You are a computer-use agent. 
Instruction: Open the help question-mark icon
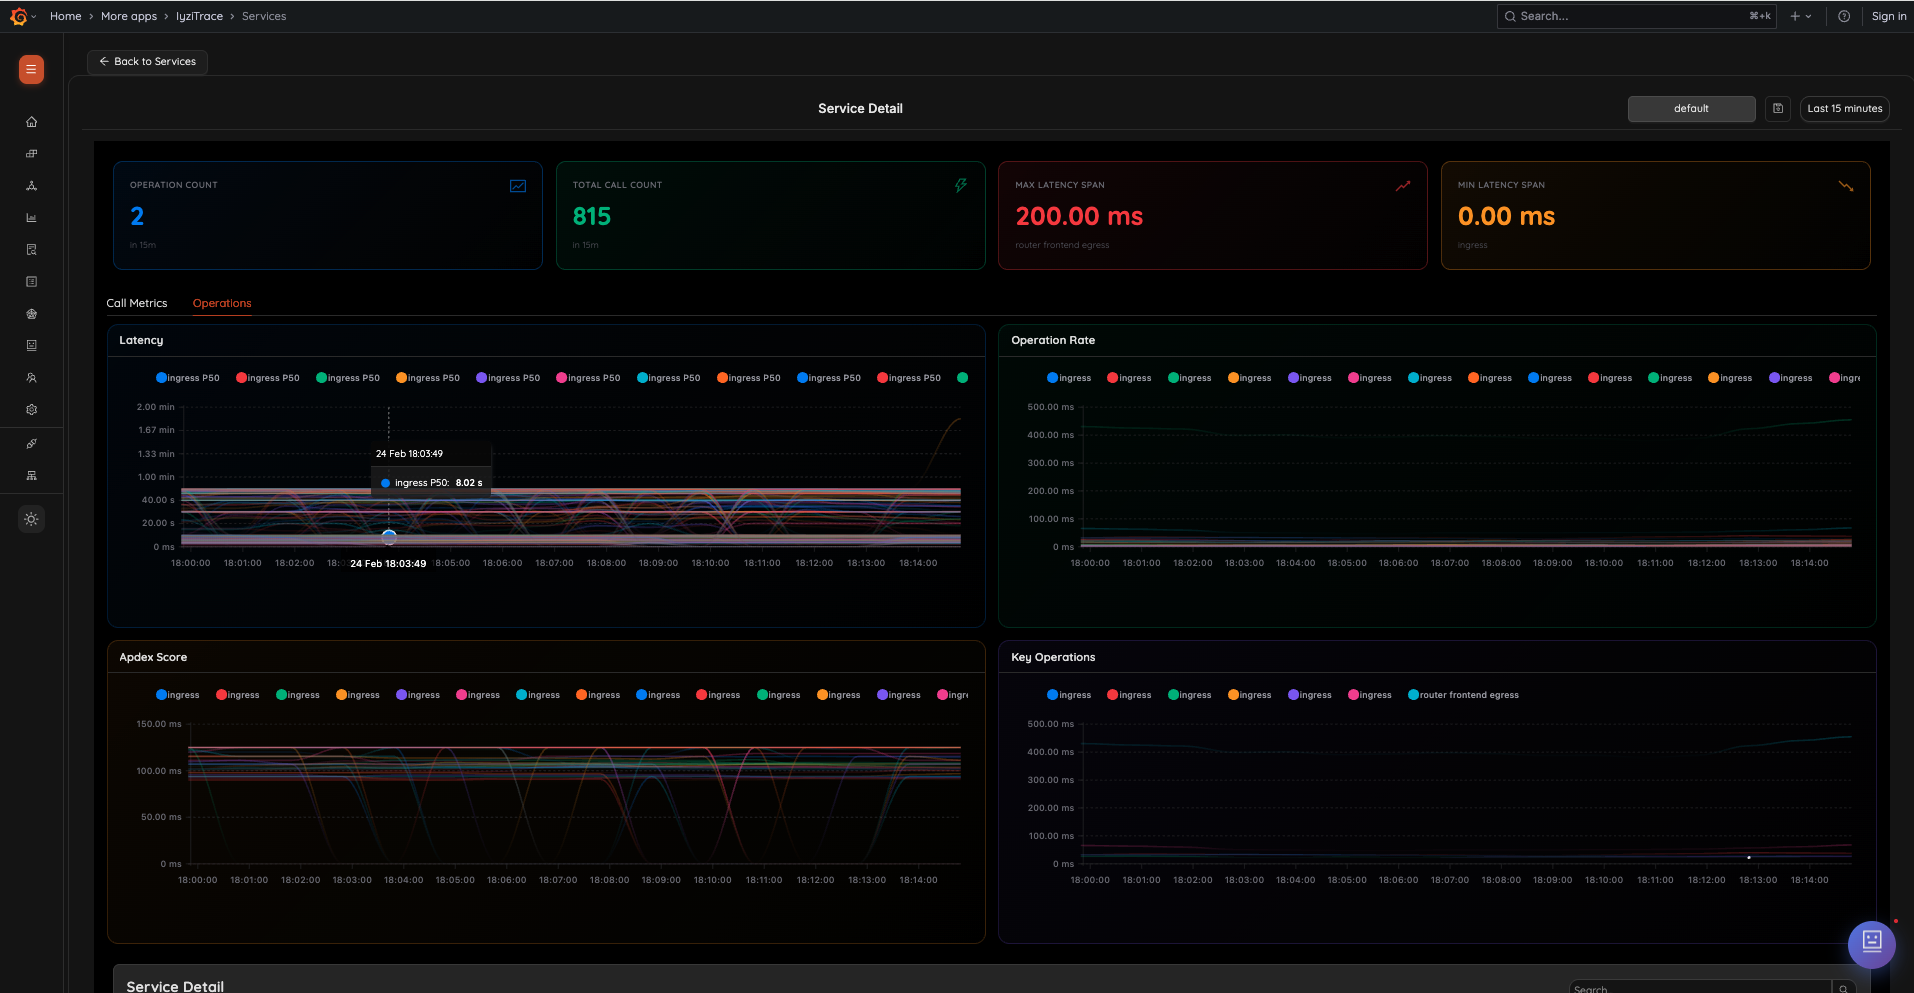(x=1844, y=16)
